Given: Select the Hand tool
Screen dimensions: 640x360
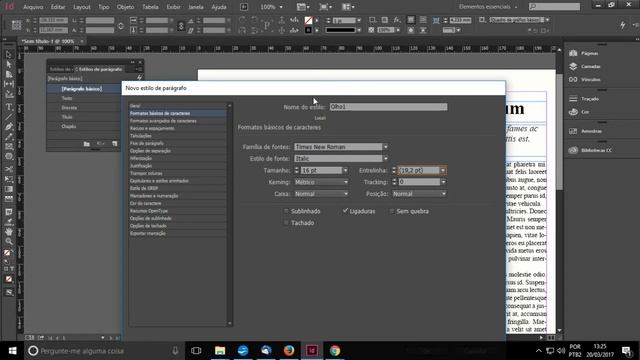Looking at the screenshot, I should 9,231.
